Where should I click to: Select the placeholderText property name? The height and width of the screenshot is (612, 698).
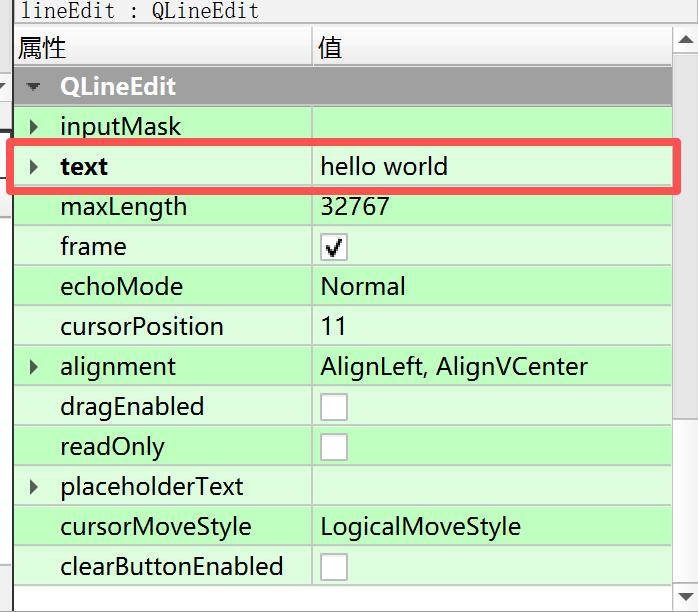151,487
